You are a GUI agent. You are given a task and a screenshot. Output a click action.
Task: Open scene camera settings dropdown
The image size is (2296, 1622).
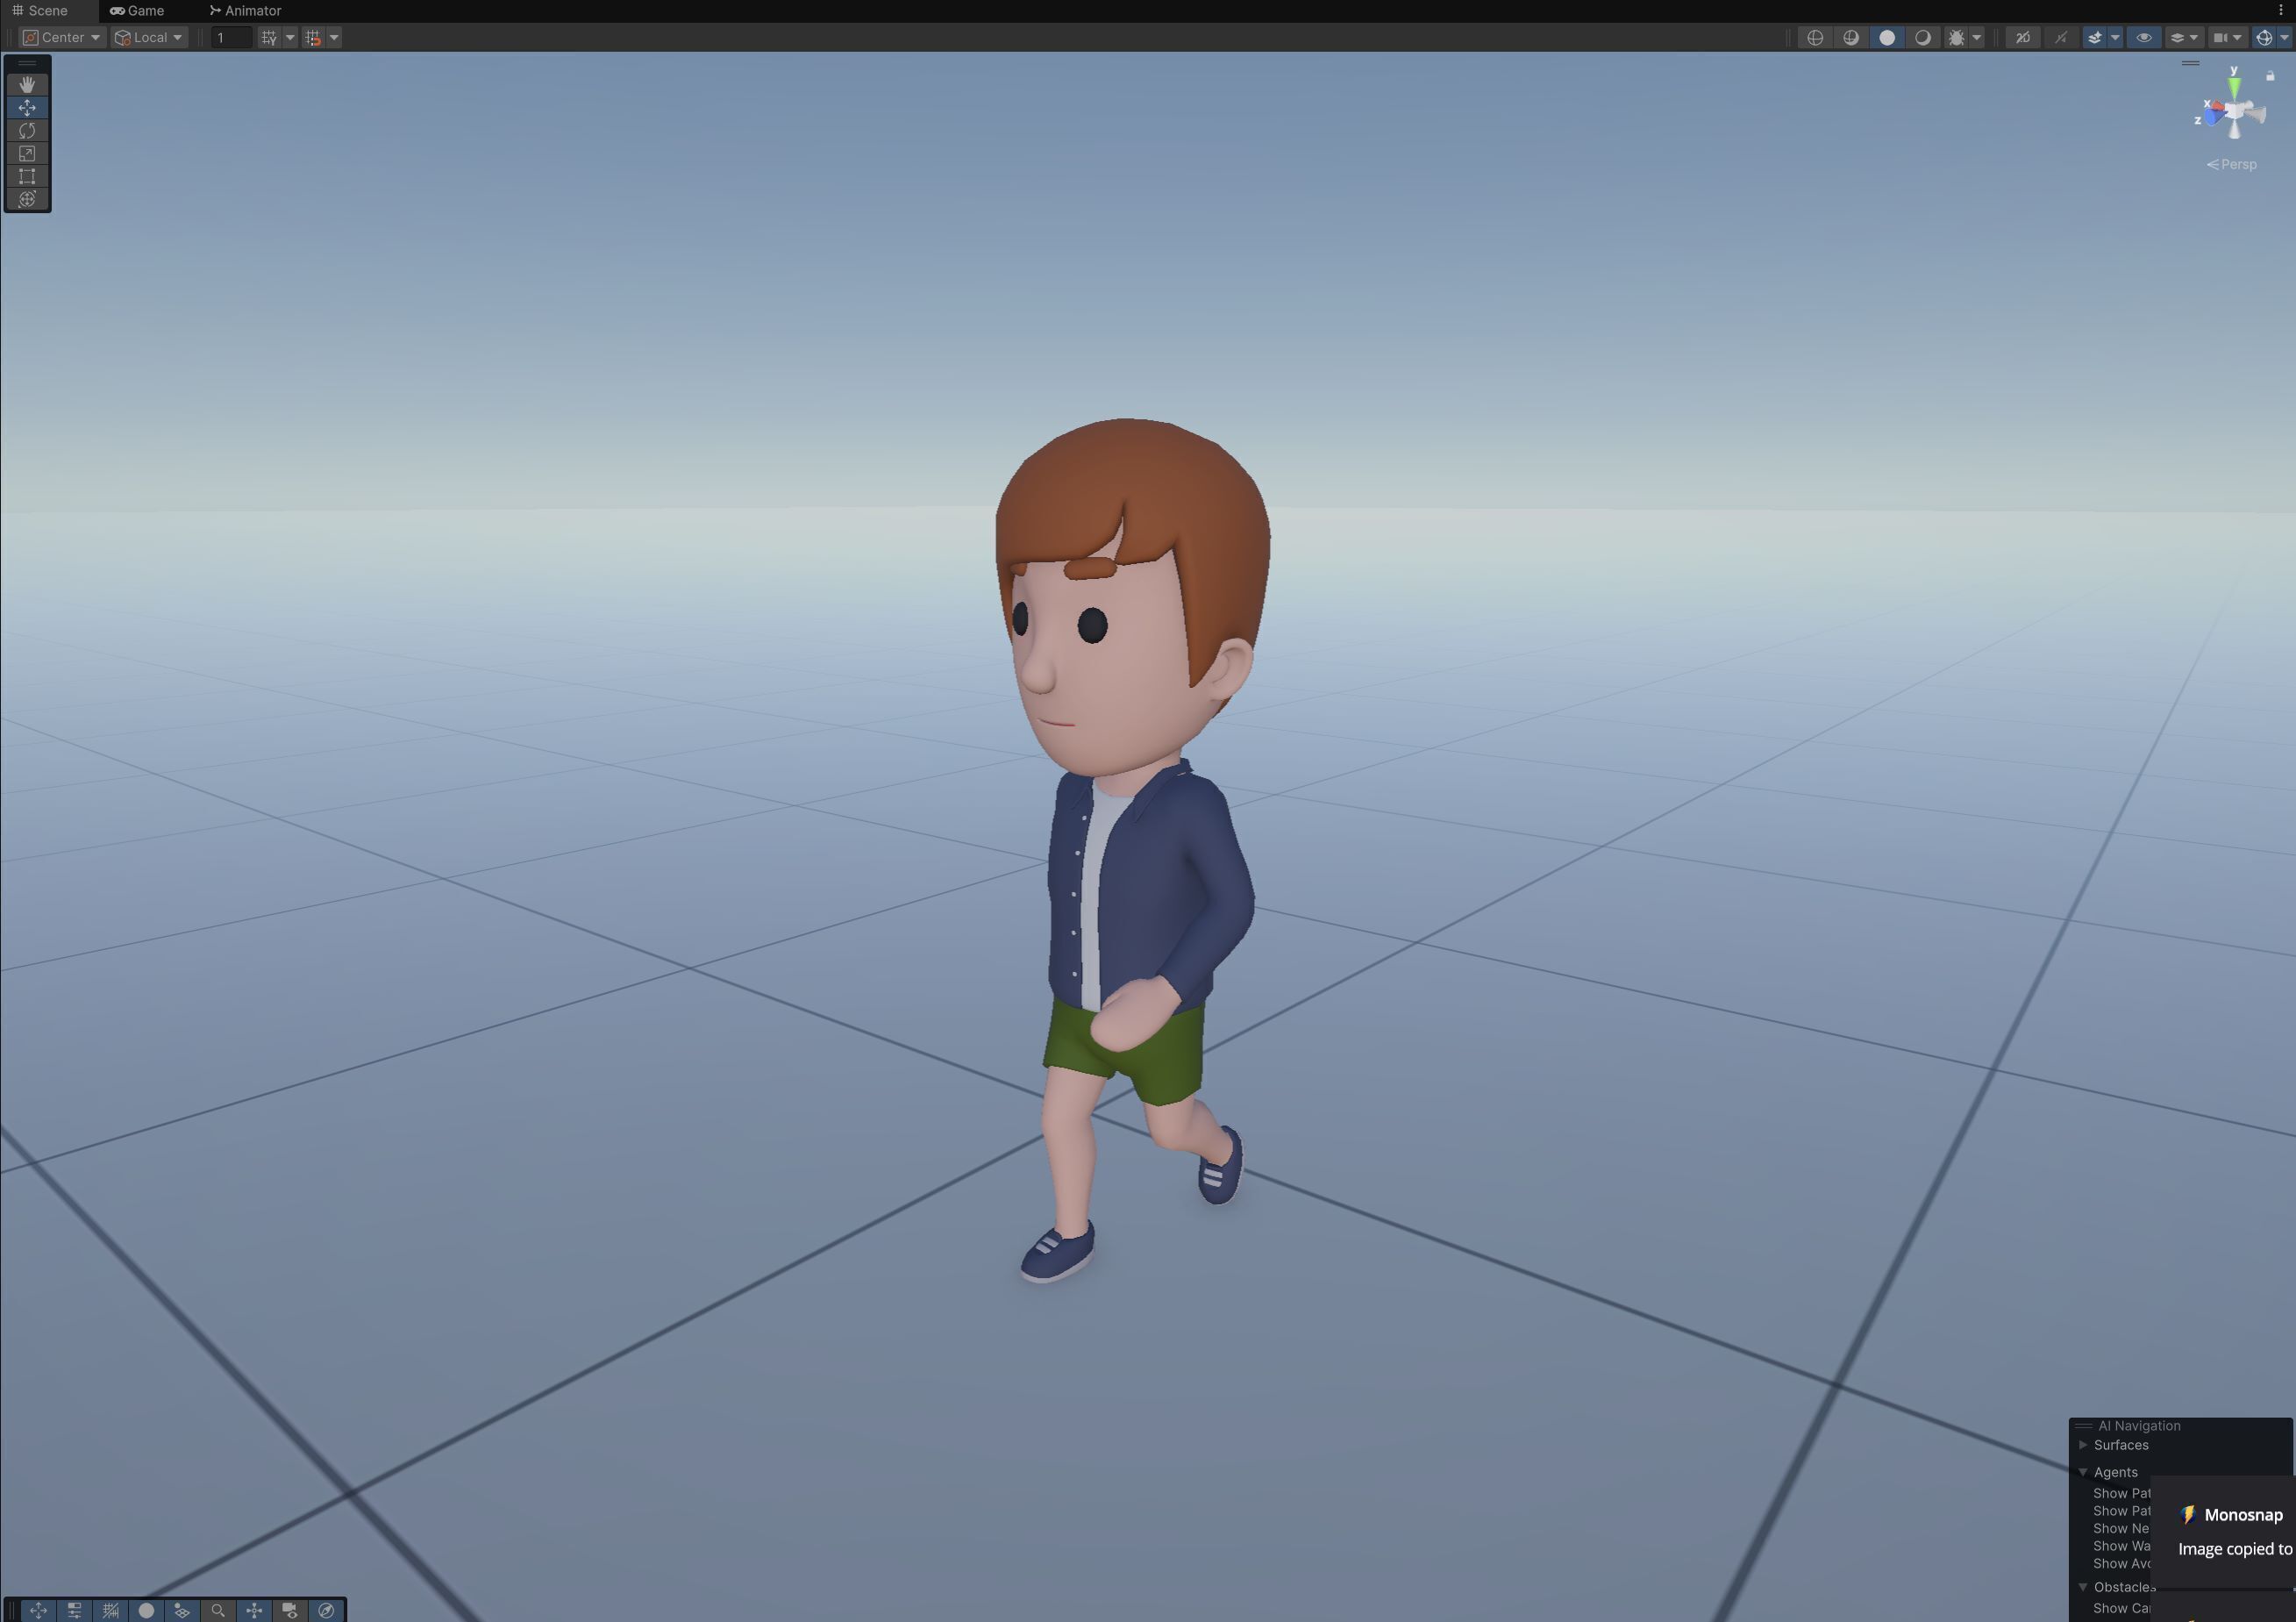pyautogui.click(x=2228, y=38)
